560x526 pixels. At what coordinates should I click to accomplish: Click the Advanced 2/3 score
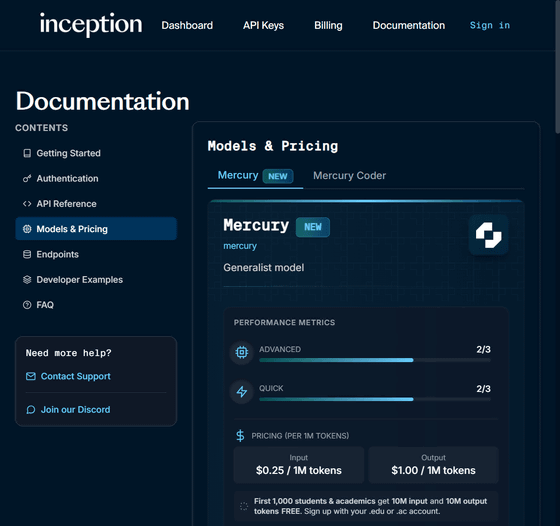coord(483,349)
